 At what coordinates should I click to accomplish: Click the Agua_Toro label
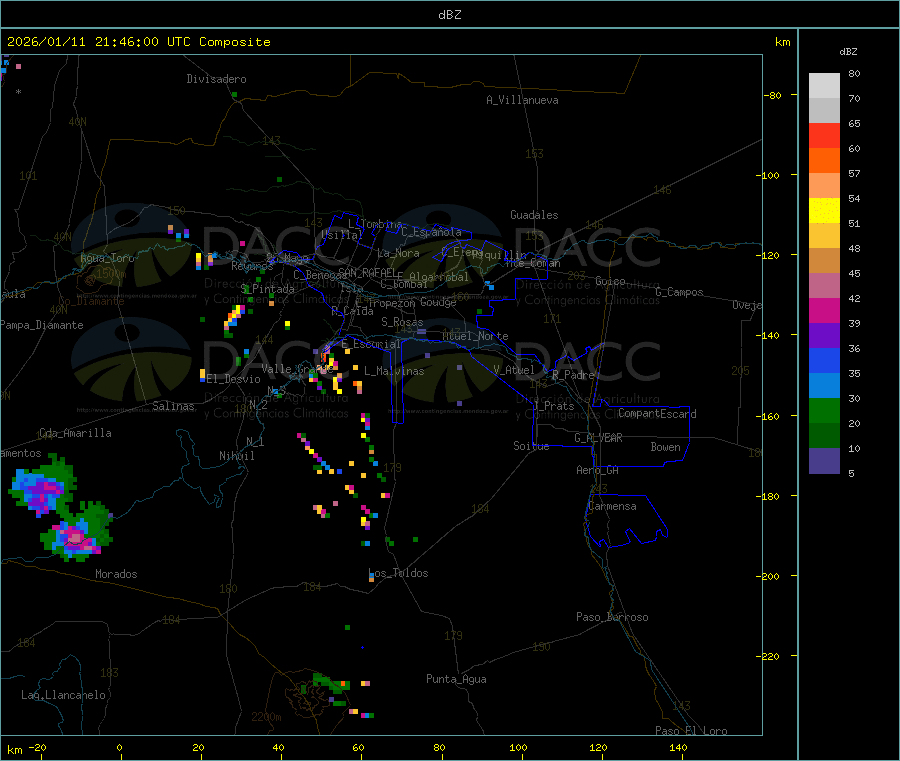[107, 258]
